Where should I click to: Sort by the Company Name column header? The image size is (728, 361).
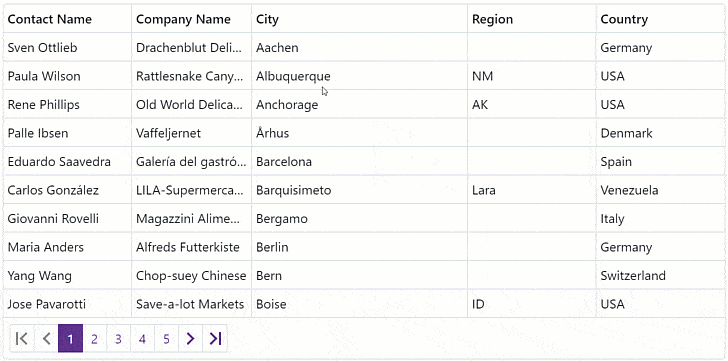(191, 19)
